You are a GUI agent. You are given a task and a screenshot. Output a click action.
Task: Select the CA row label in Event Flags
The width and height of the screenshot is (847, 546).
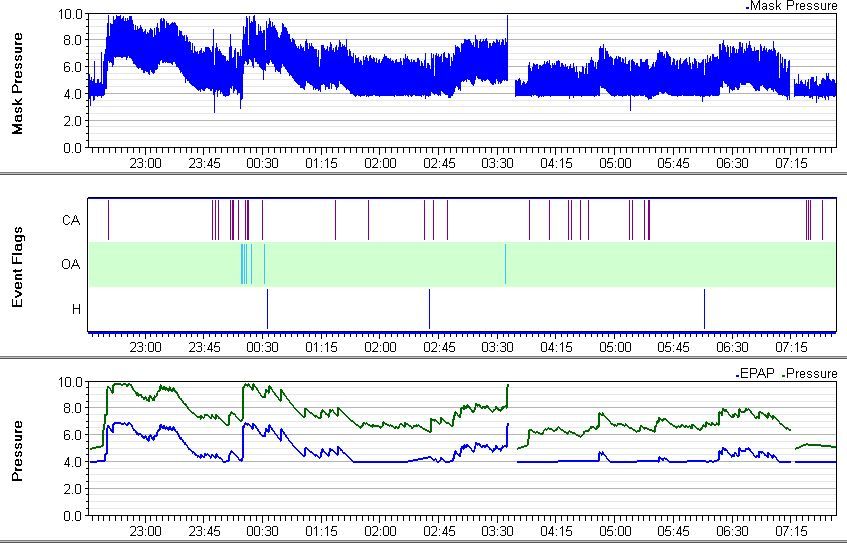72,220
